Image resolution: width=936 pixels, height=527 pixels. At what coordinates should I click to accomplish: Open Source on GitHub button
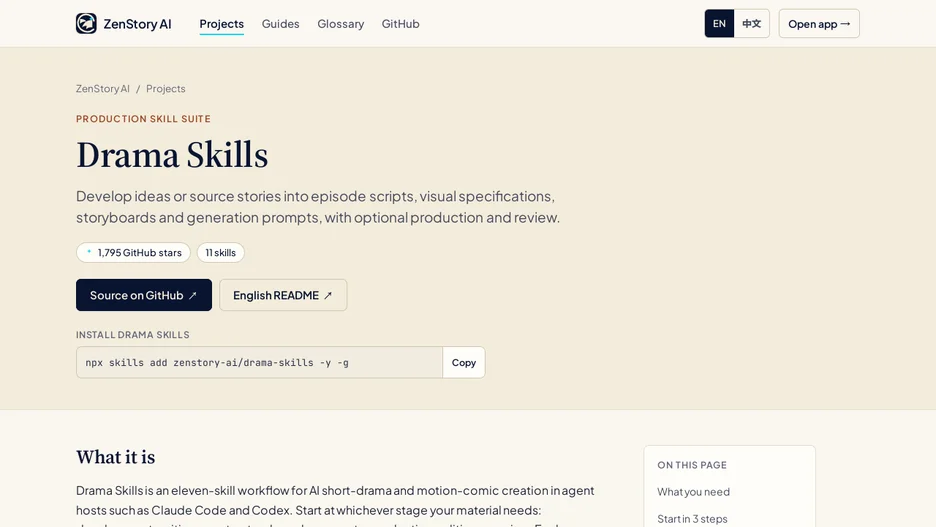144,295
